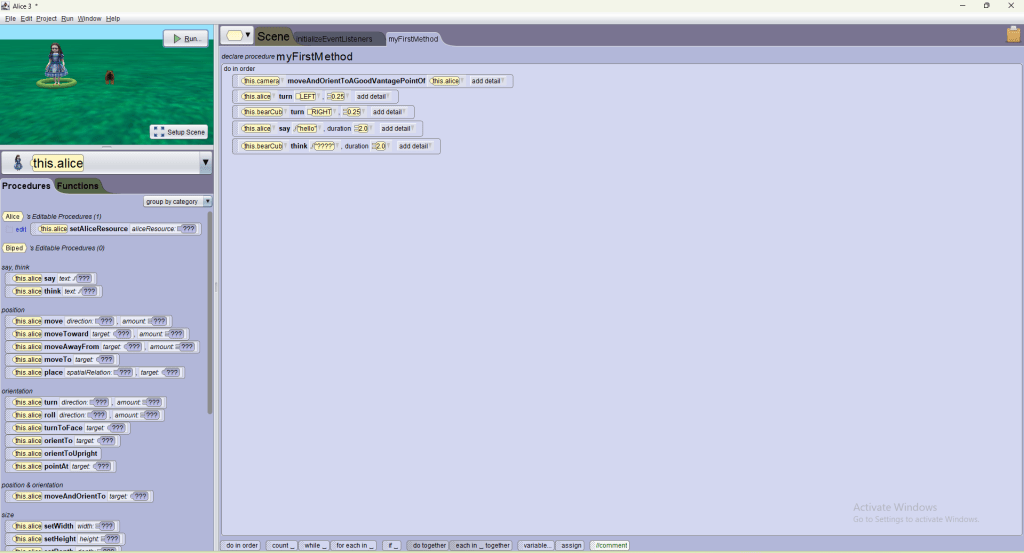Image resolution: width=1024 pixels, height=553 pixels.
Task: Open the class selector hexagon dropdown
Action: (236, 35)
